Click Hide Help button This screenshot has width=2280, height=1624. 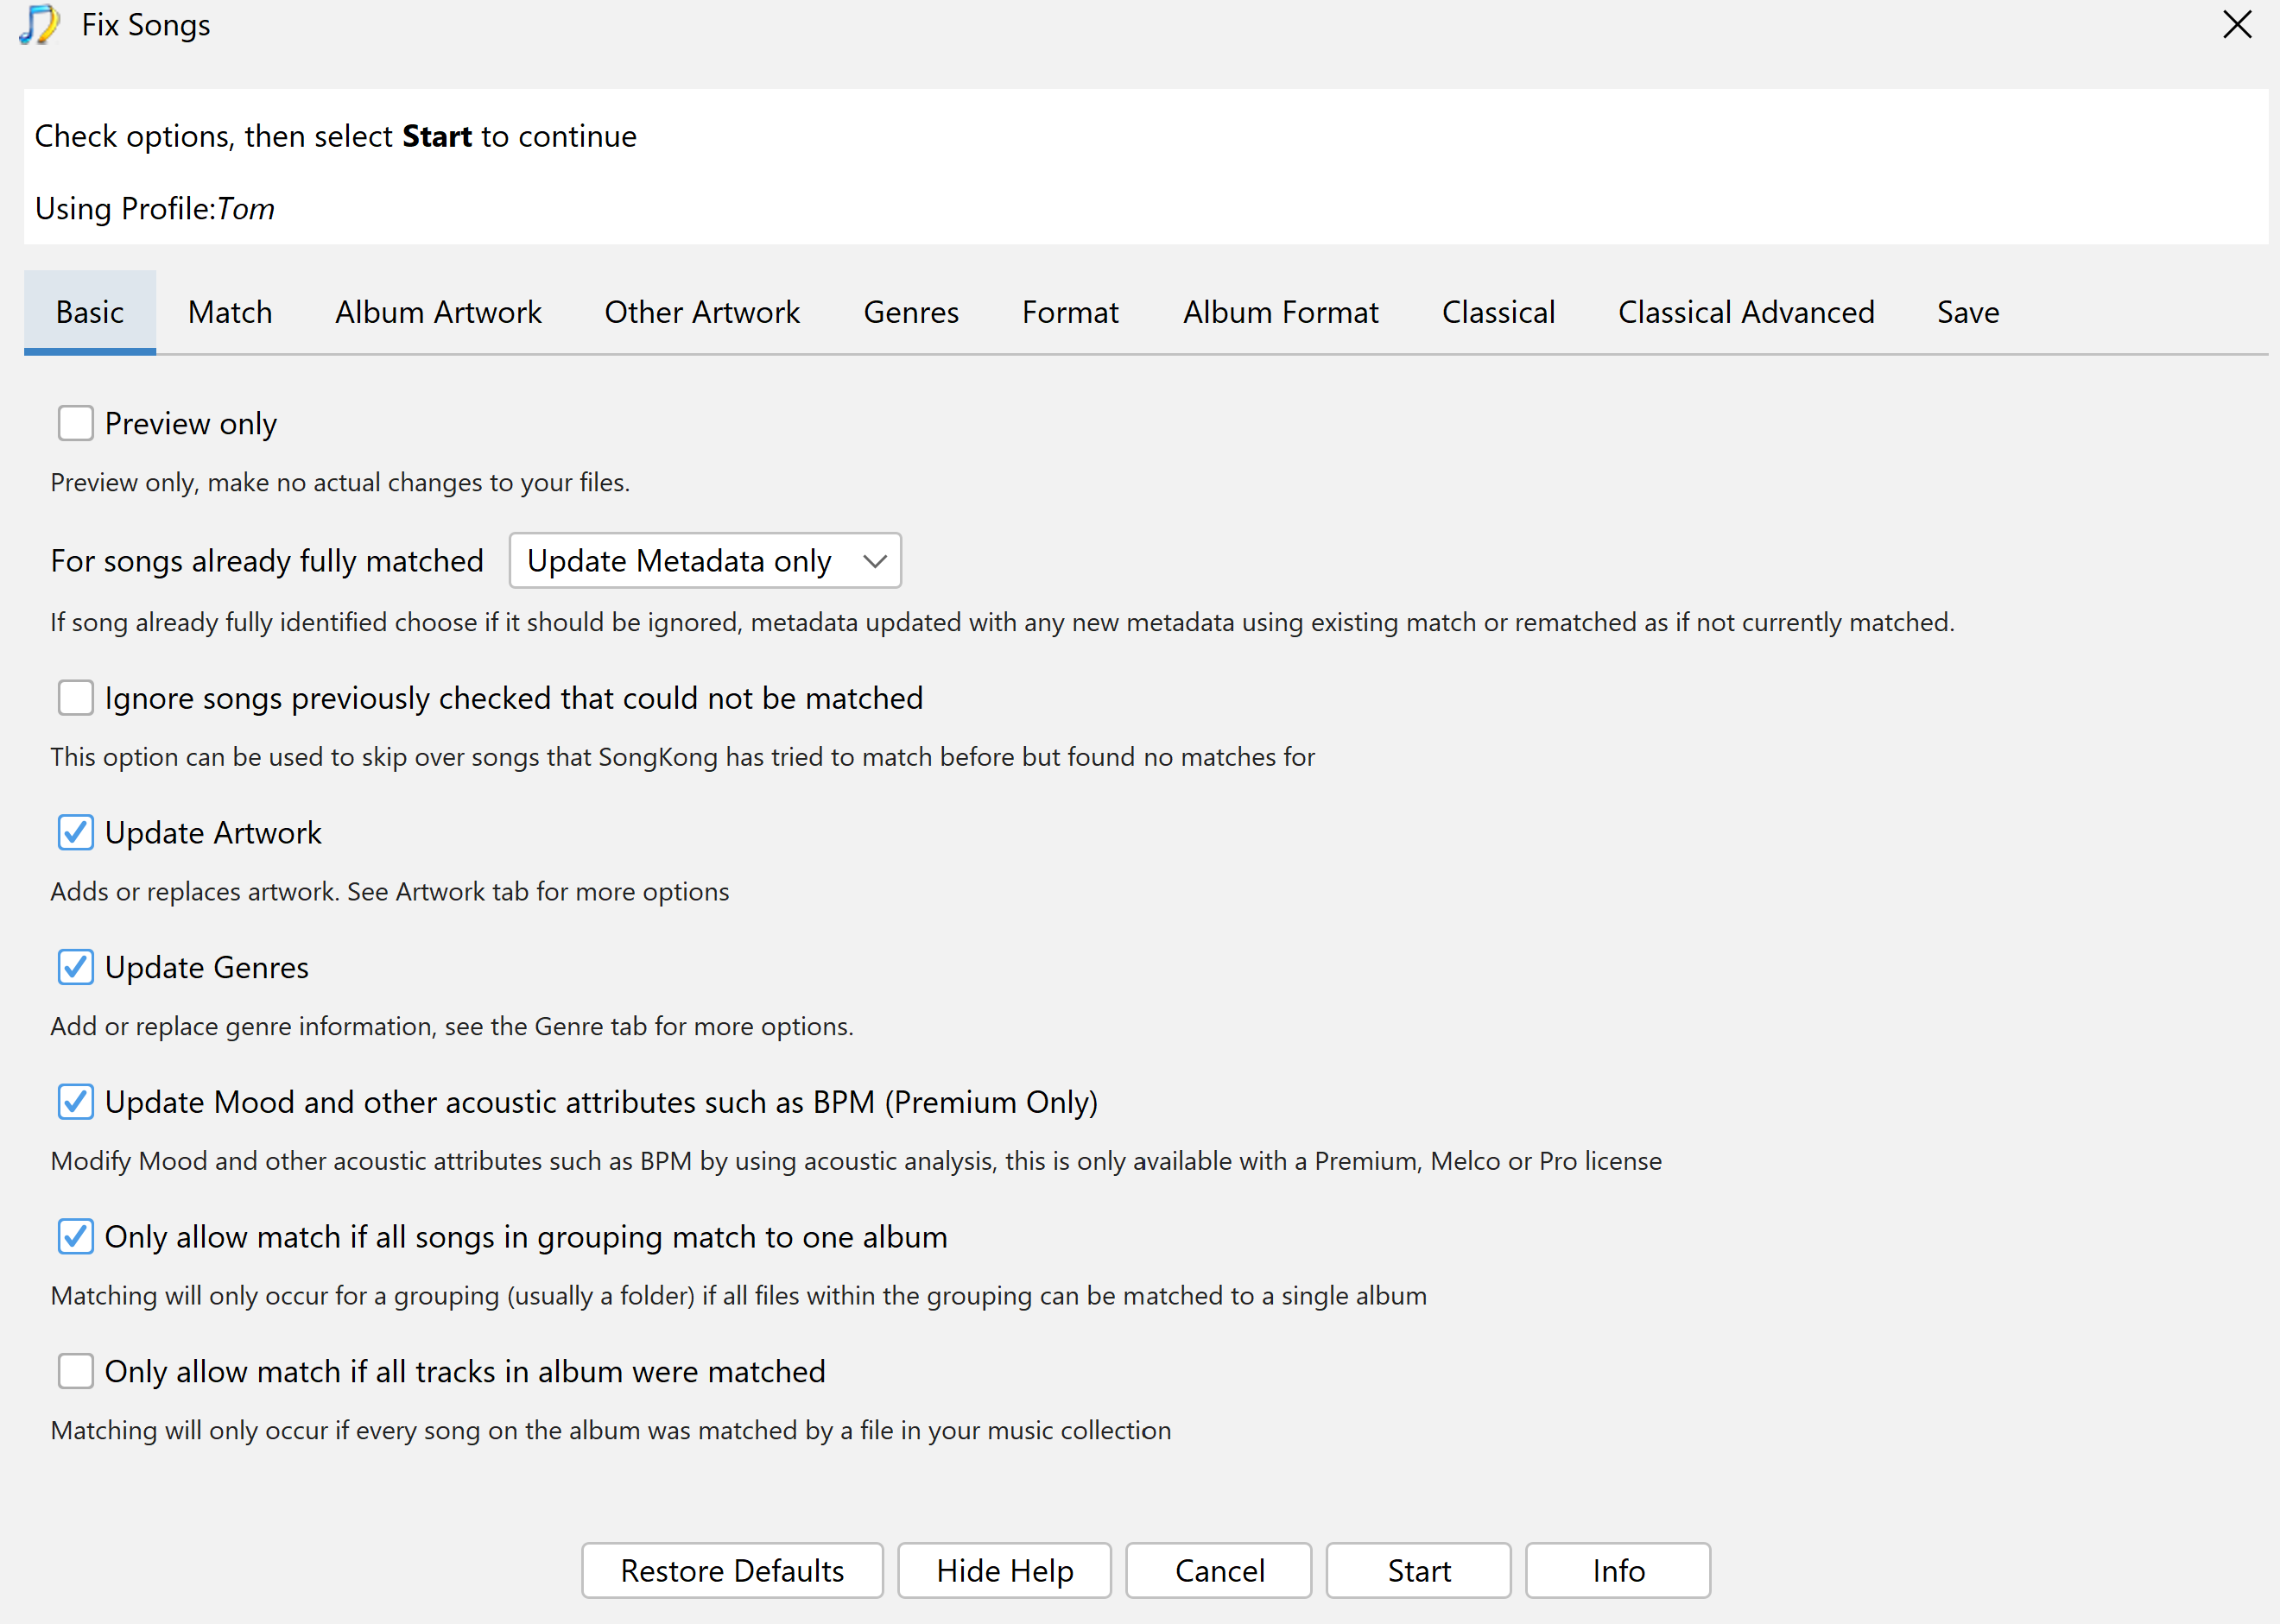(1004, 1570)
